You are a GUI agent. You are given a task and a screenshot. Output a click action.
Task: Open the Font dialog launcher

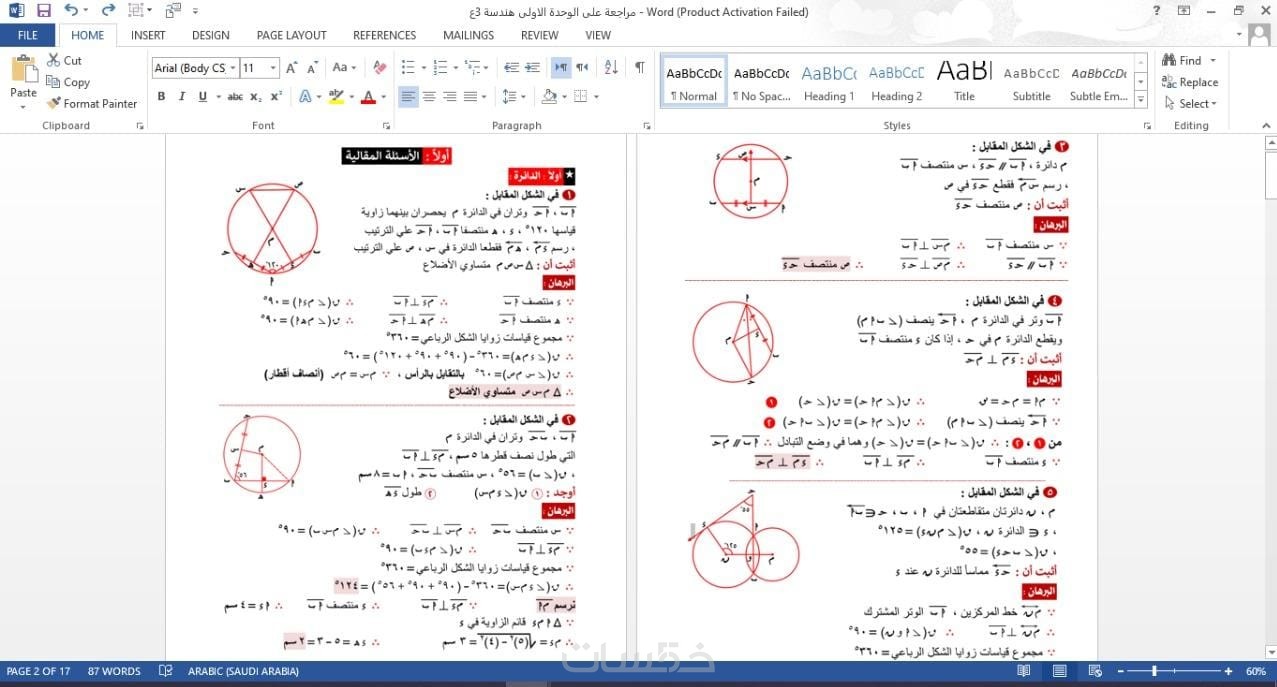[x=386, y=126]
